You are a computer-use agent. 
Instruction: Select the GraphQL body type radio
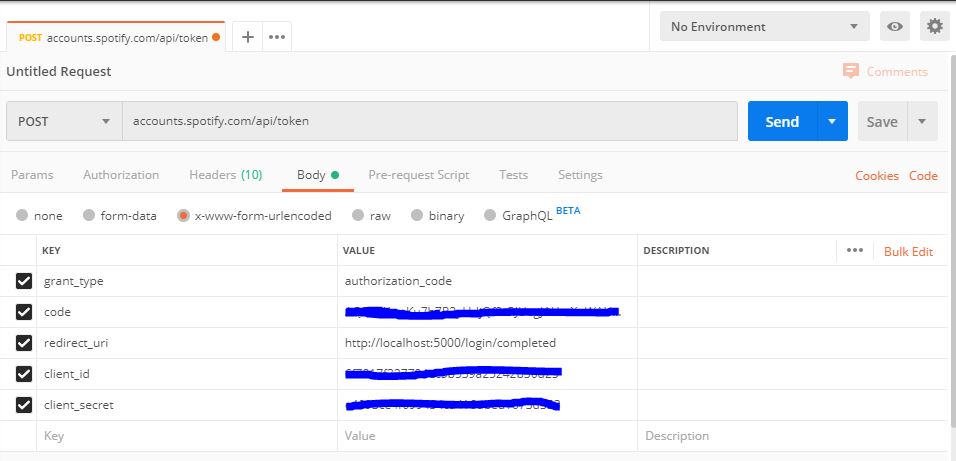(x=490, y=215)
